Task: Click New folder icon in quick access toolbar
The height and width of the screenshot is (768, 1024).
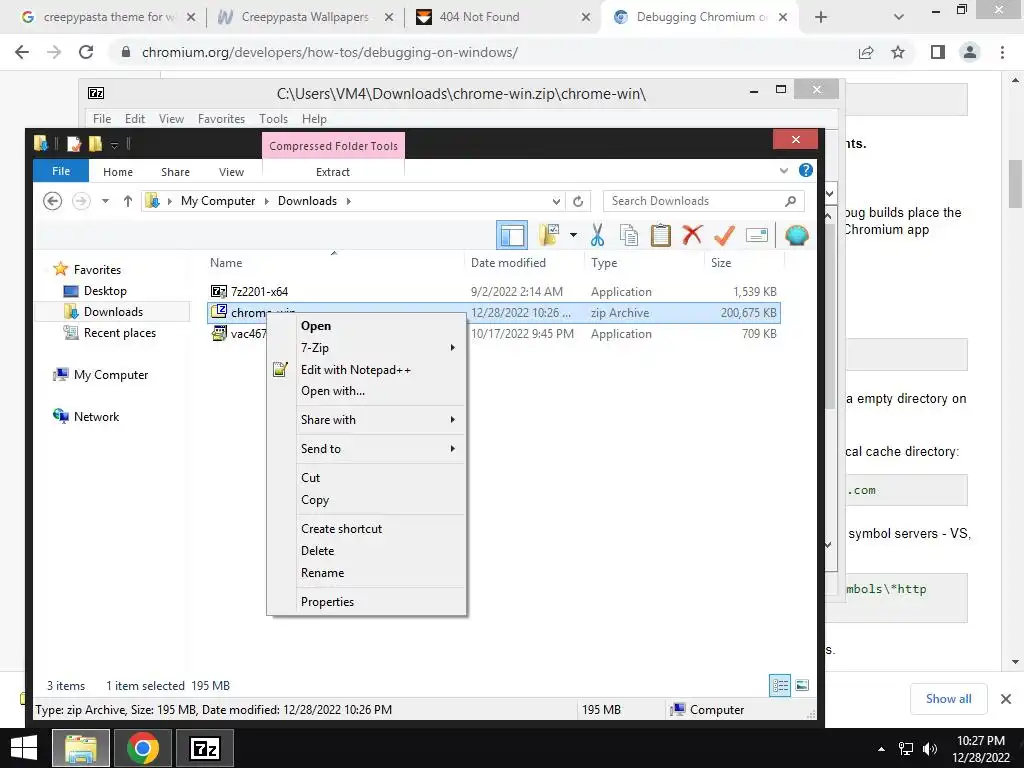Action: point(95,144)
